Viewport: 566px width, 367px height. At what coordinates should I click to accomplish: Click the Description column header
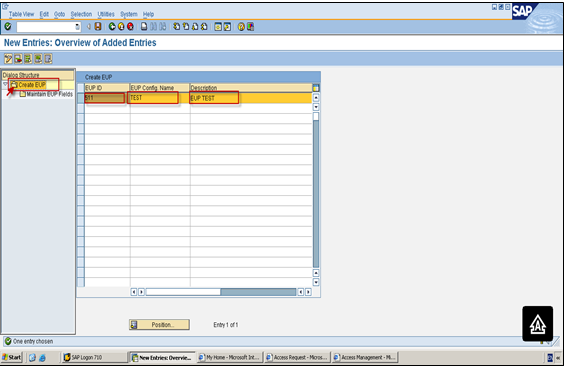(x=251, y=88)
